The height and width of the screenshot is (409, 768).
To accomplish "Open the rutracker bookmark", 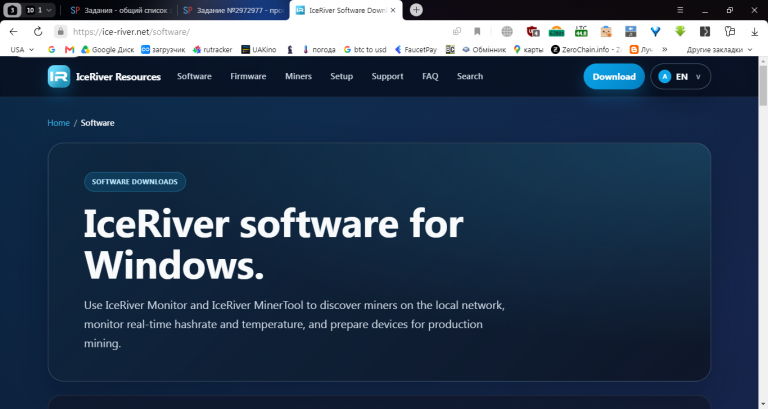I will tap(213, 49).
